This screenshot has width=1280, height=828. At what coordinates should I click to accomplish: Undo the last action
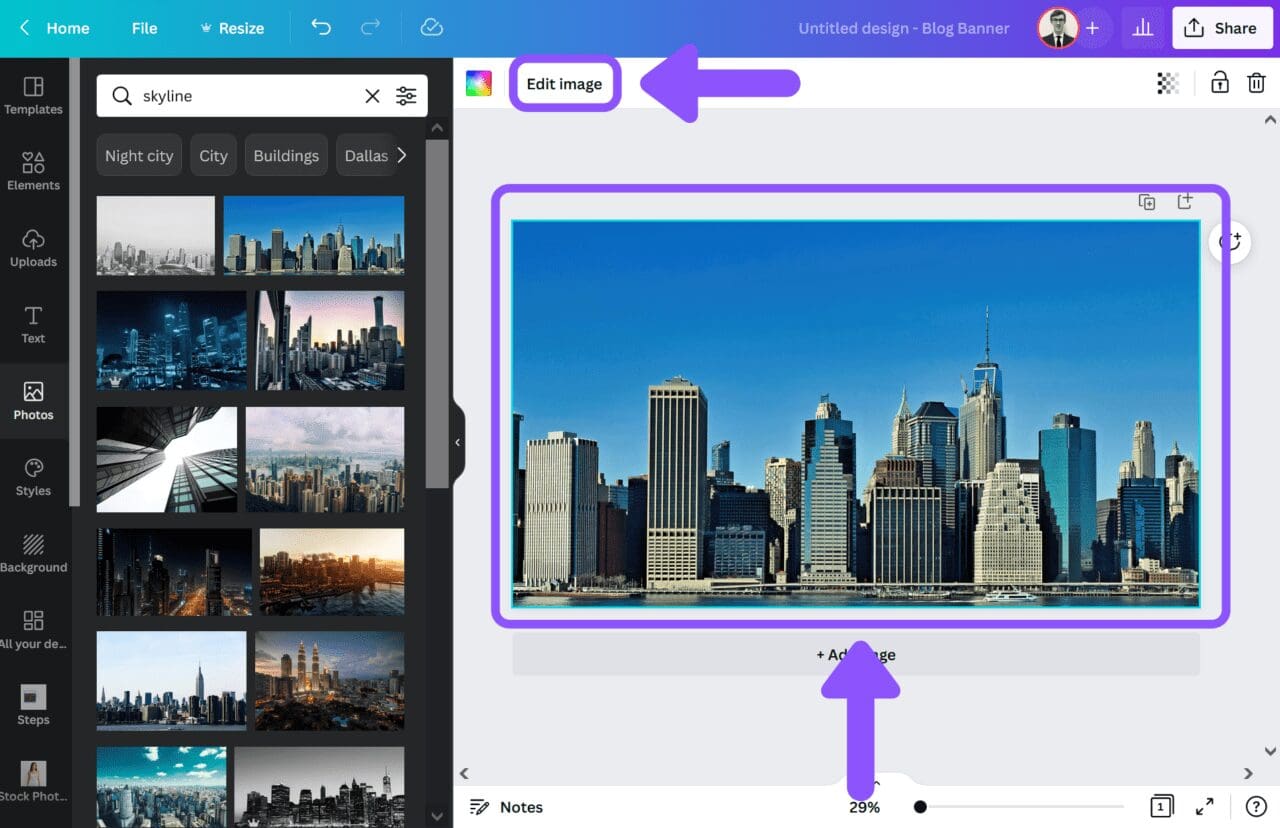point(321,28)
